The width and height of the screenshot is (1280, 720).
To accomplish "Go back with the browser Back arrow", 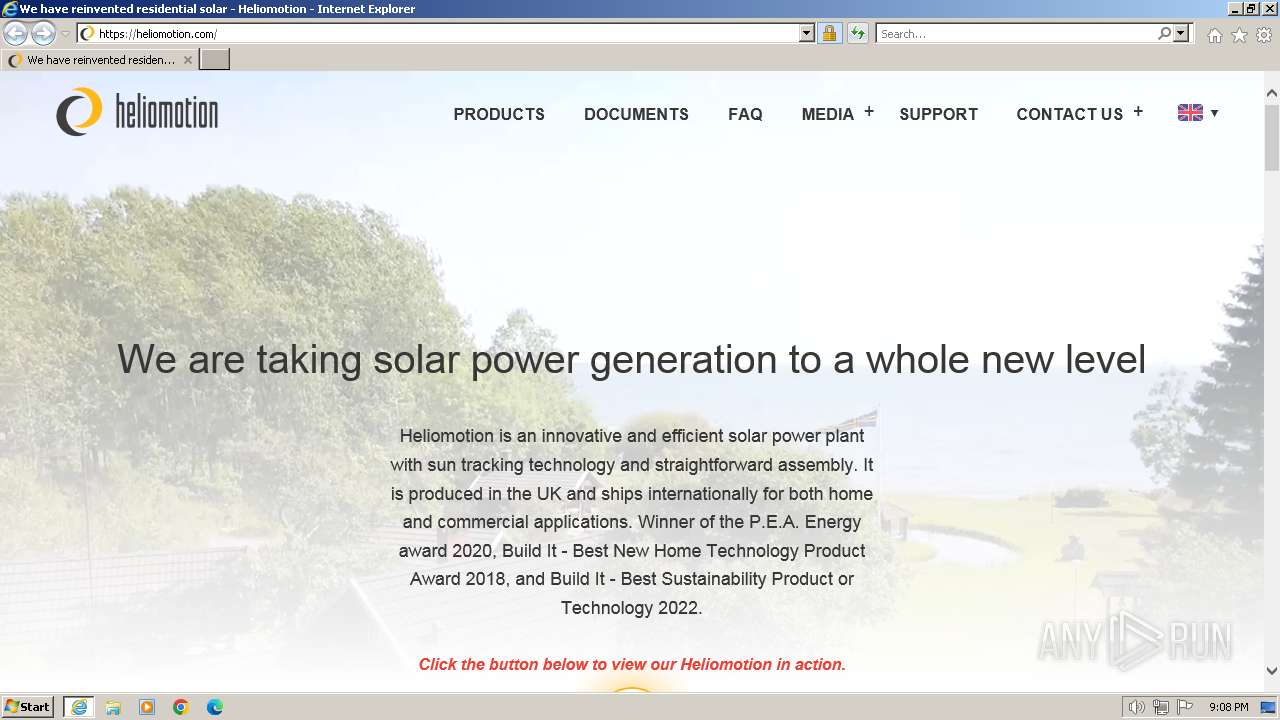I will (x=15, y=33).
